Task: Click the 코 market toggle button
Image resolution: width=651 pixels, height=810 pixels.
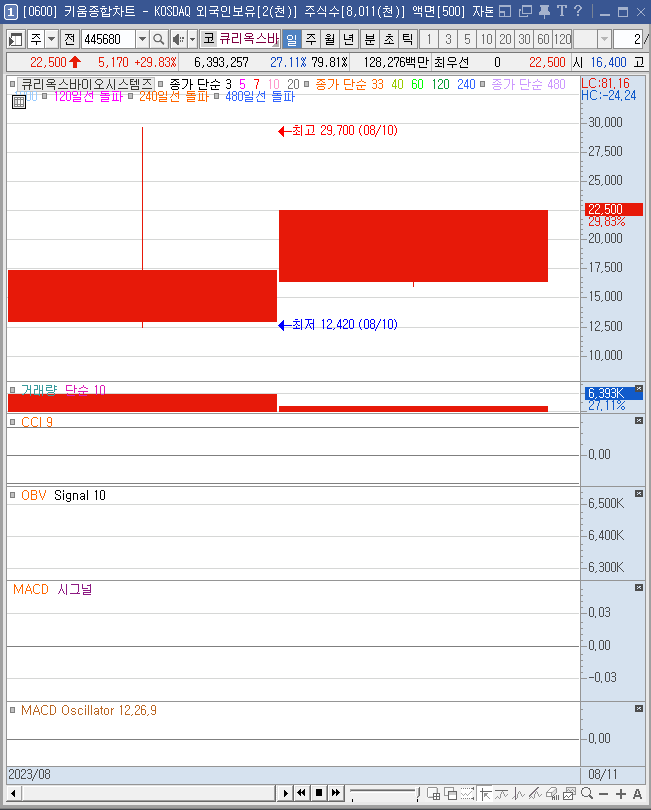Action: [208, 39]
